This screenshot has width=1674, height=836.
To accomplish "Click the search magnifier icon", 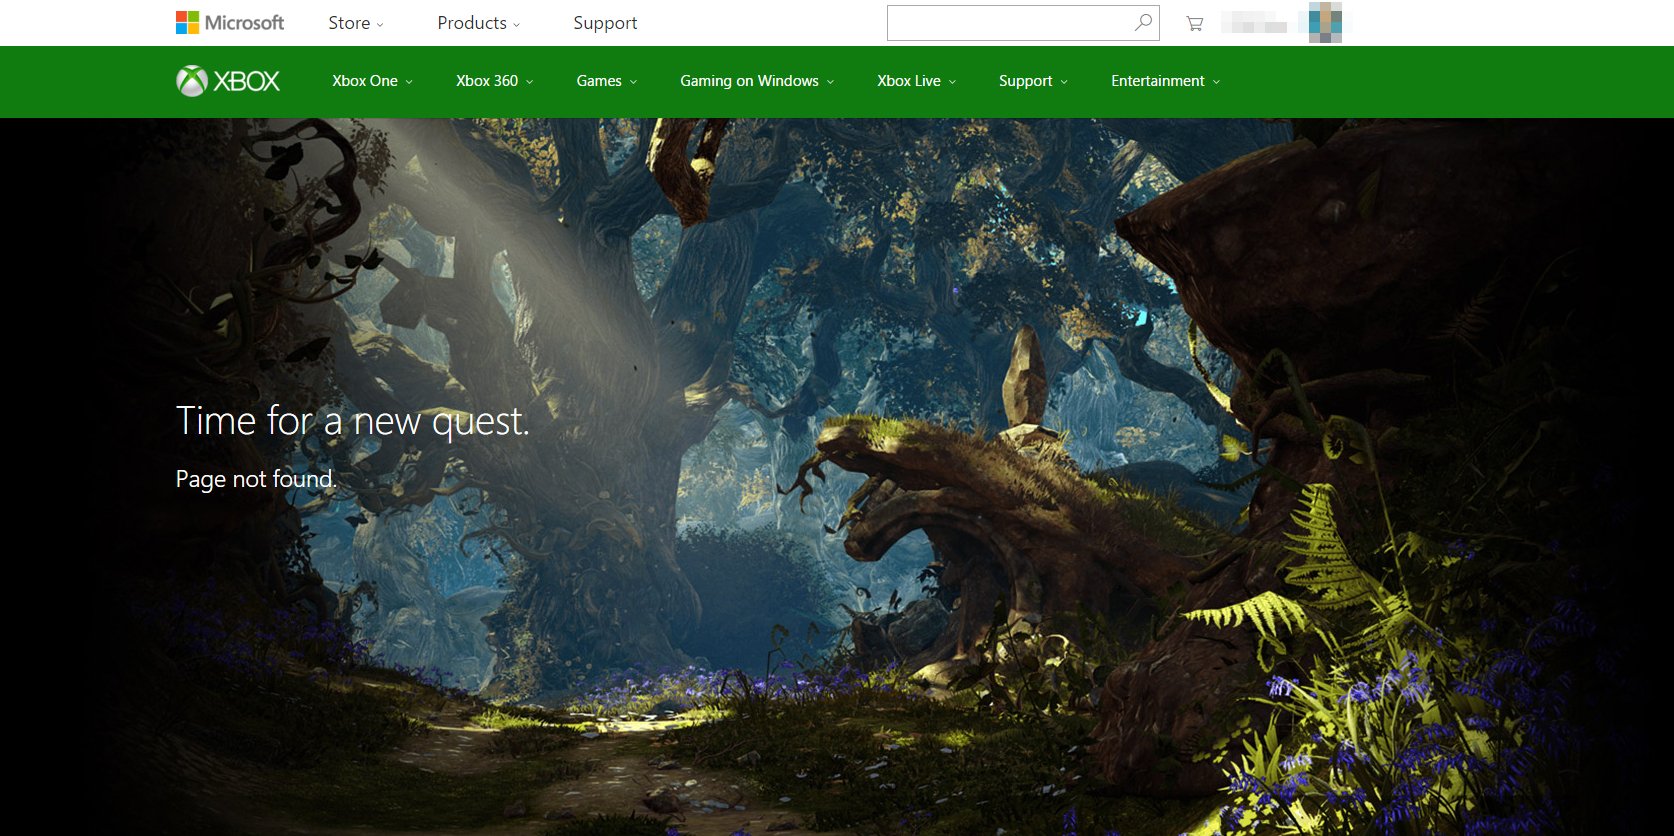I will pos(1143,22).
